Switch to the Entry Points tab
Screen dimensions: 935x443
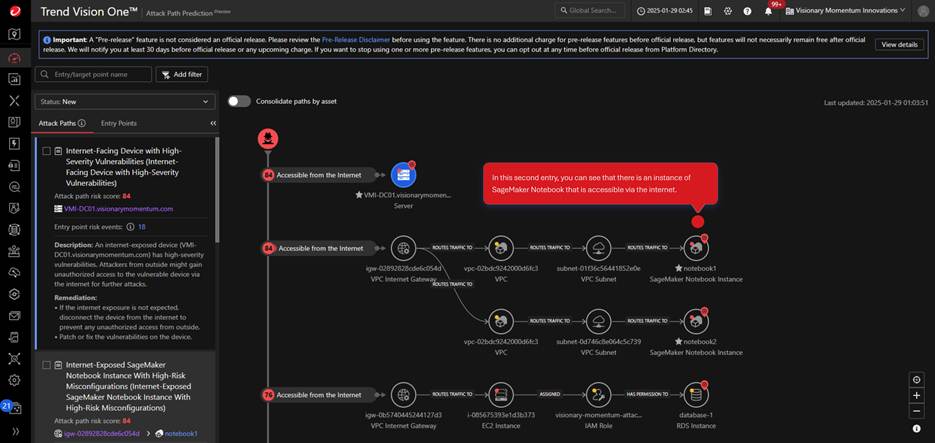click(119, 123)
